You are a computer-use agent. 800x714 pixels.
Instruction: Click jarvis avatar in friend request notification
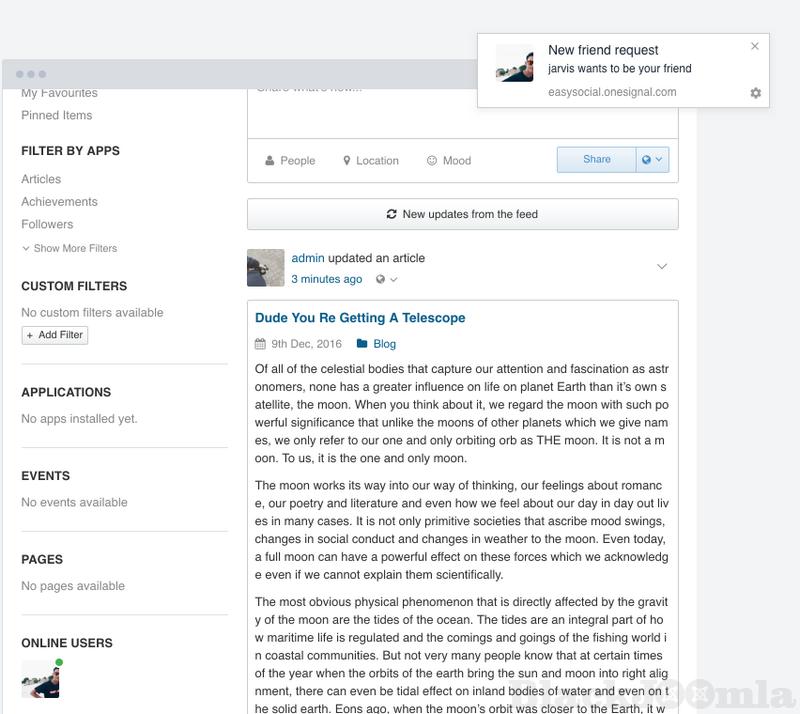(x=514, y=63)
